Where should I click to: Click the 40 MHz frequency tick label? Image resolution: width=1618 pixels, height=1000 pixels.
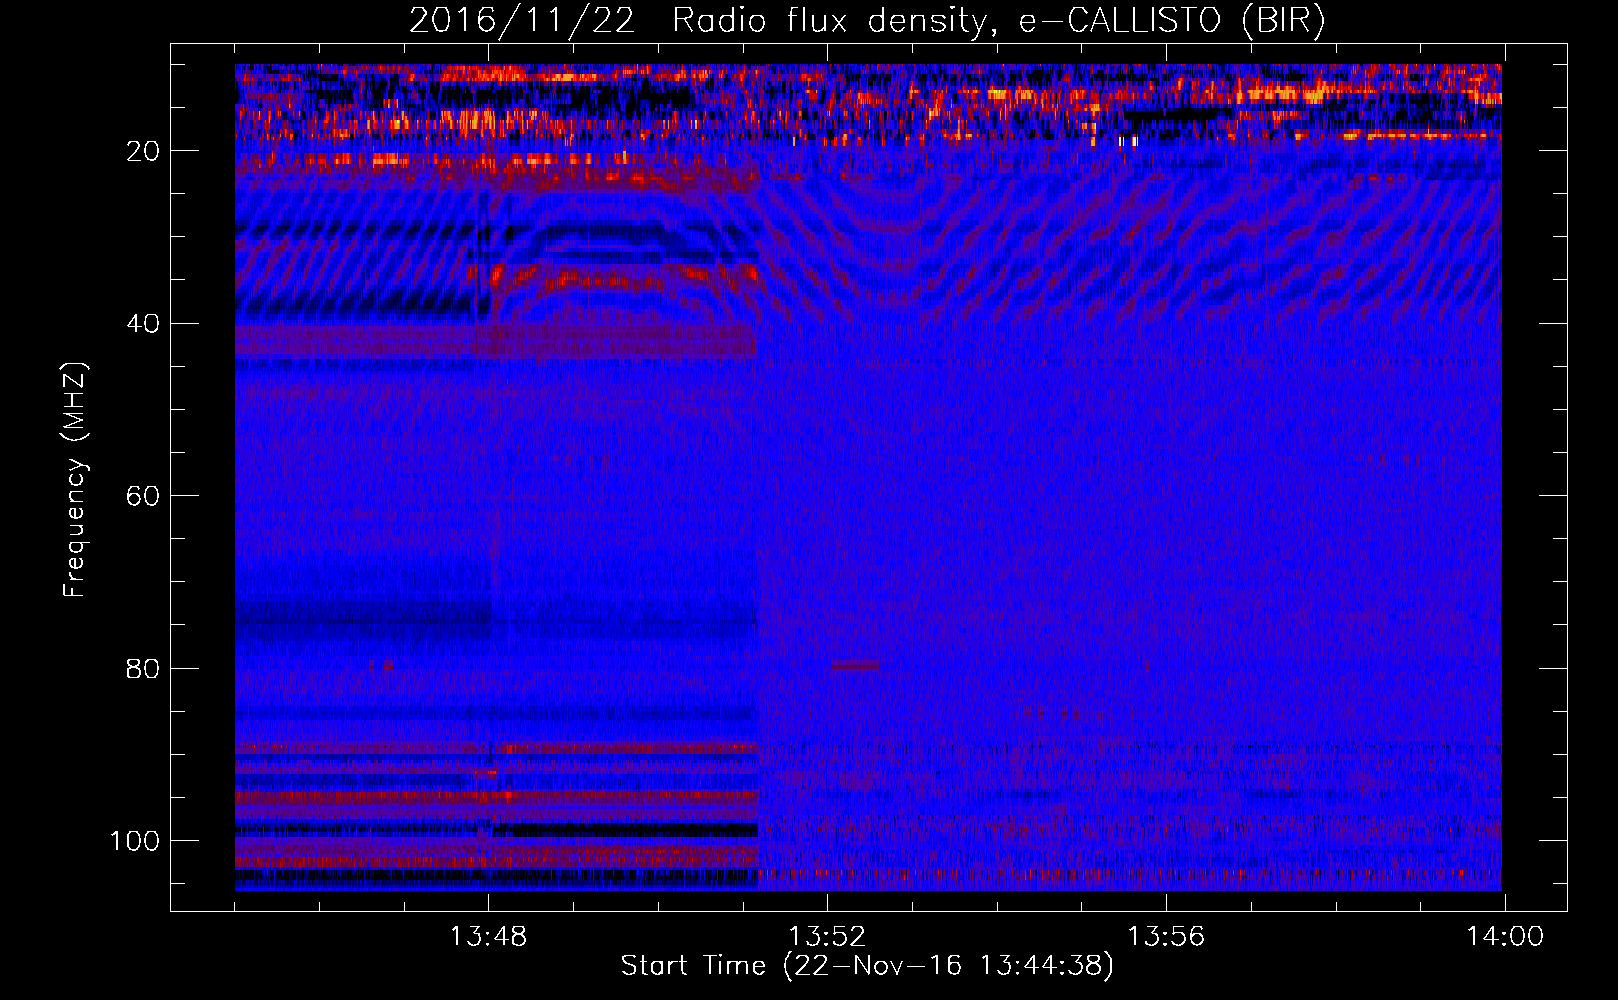pos(142,324)
